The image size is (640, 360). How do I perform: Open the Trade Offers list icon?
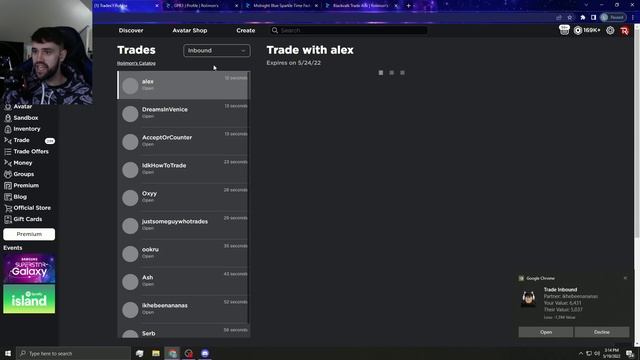(x=8, y=151)
